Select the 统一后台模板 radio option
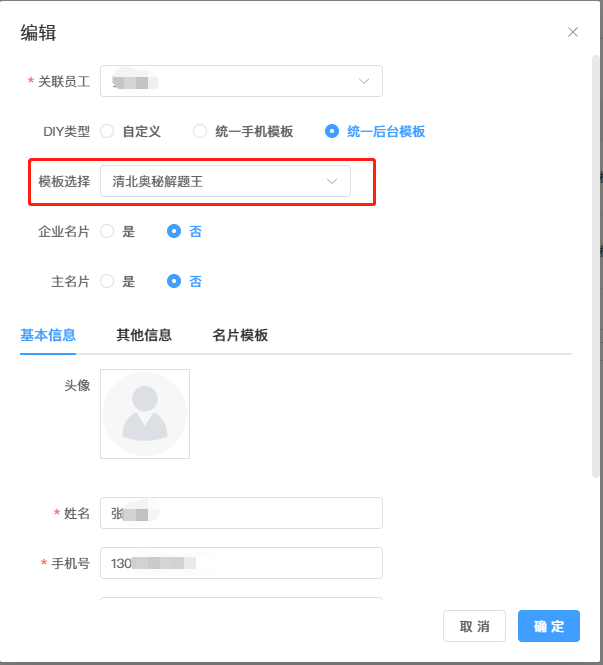This screenshot has width=603, height=665. (x=332, y=131)
